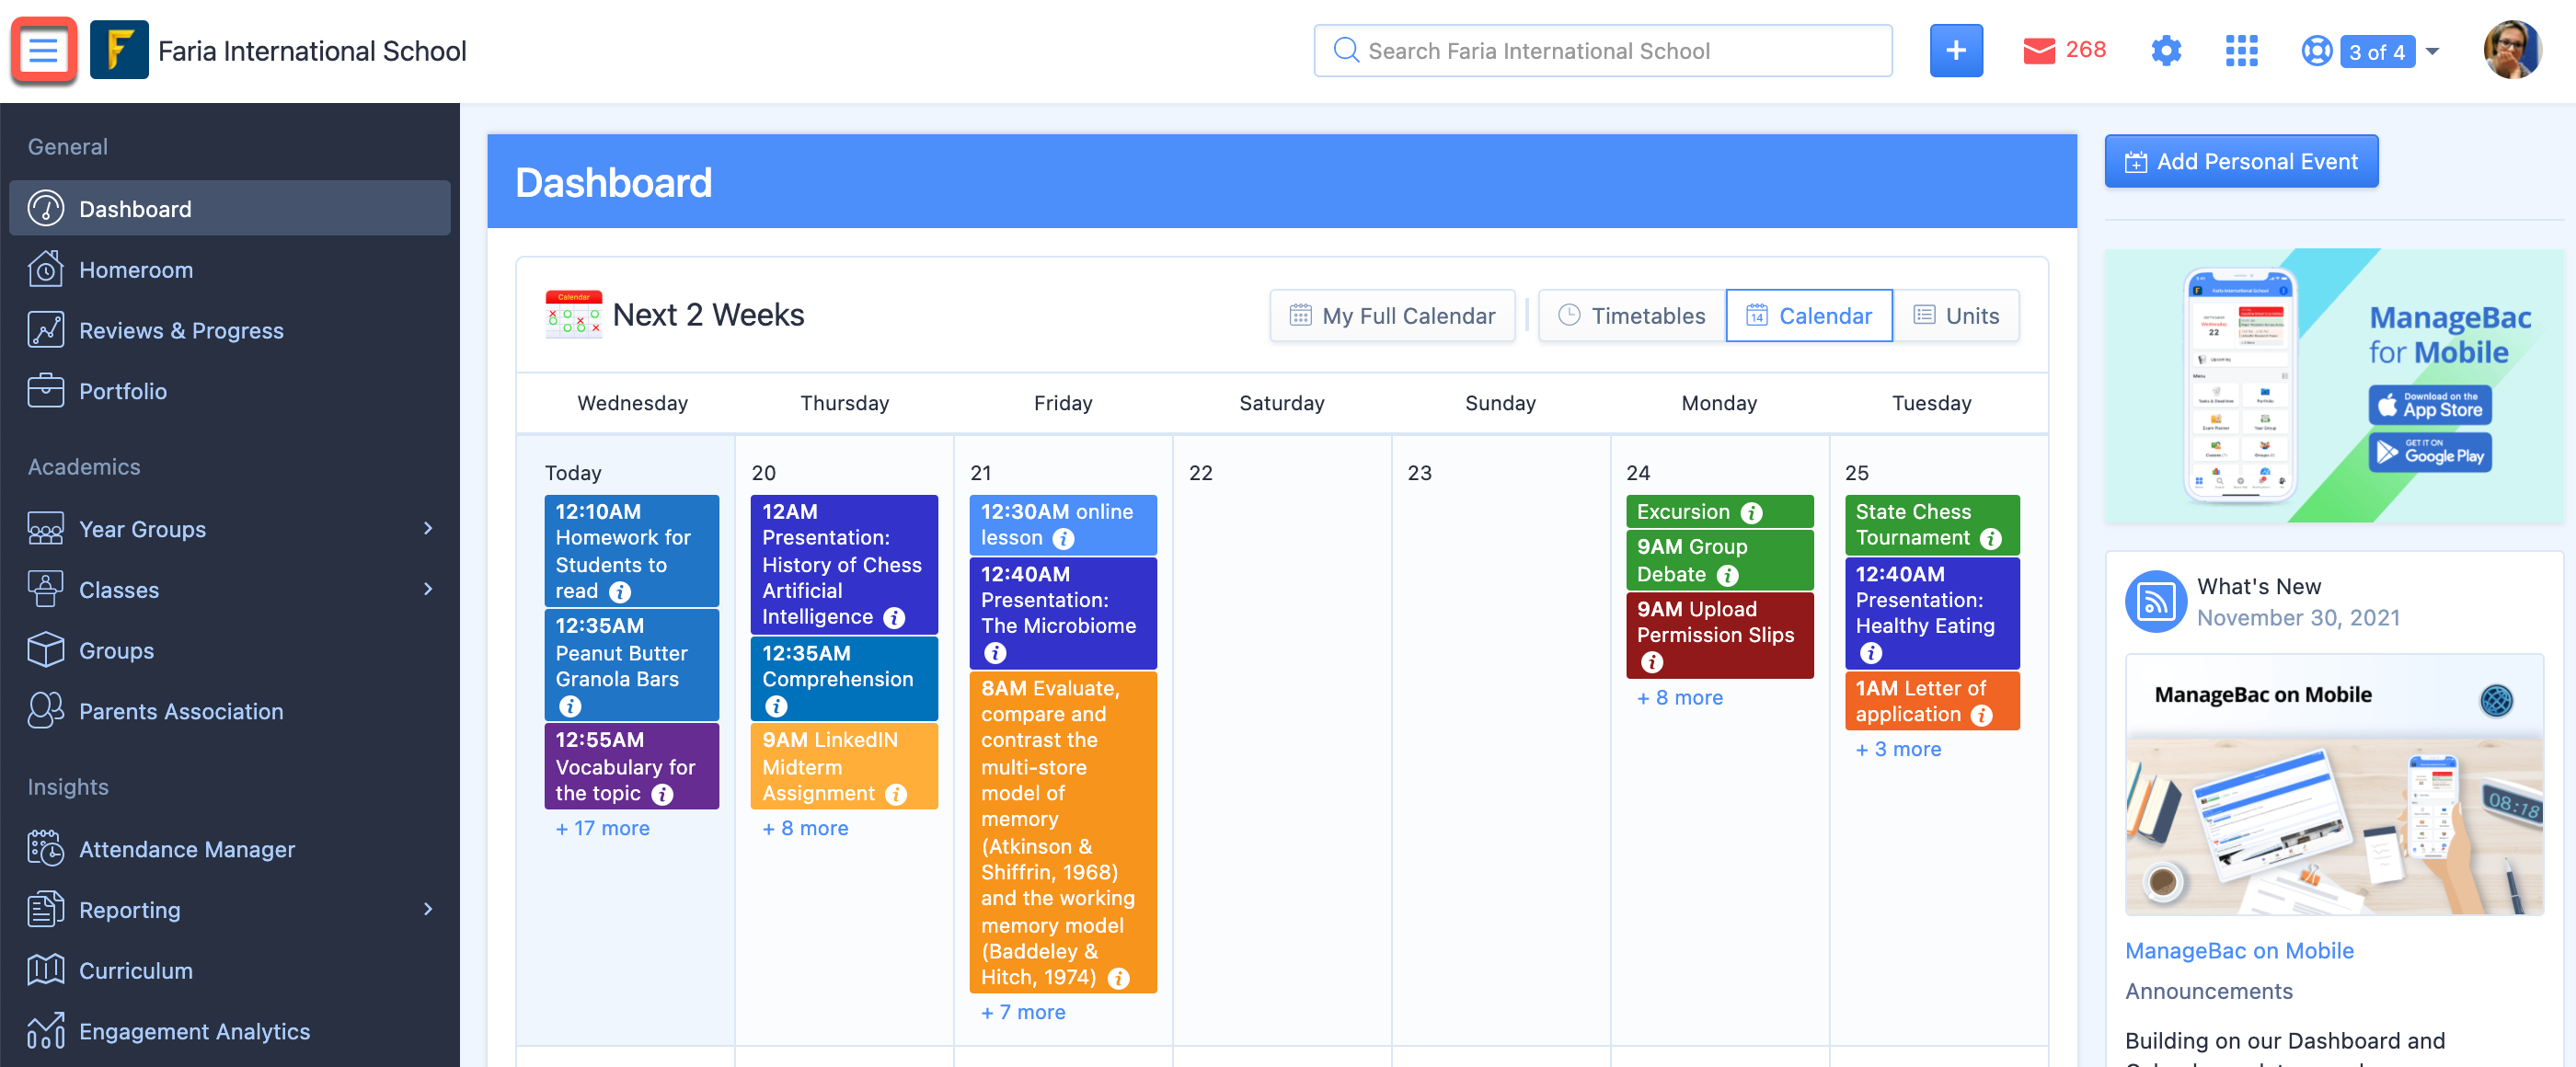Click info icon on State Chess Tournament
Screen dimensions: 2576x1067
(1991, 539)
